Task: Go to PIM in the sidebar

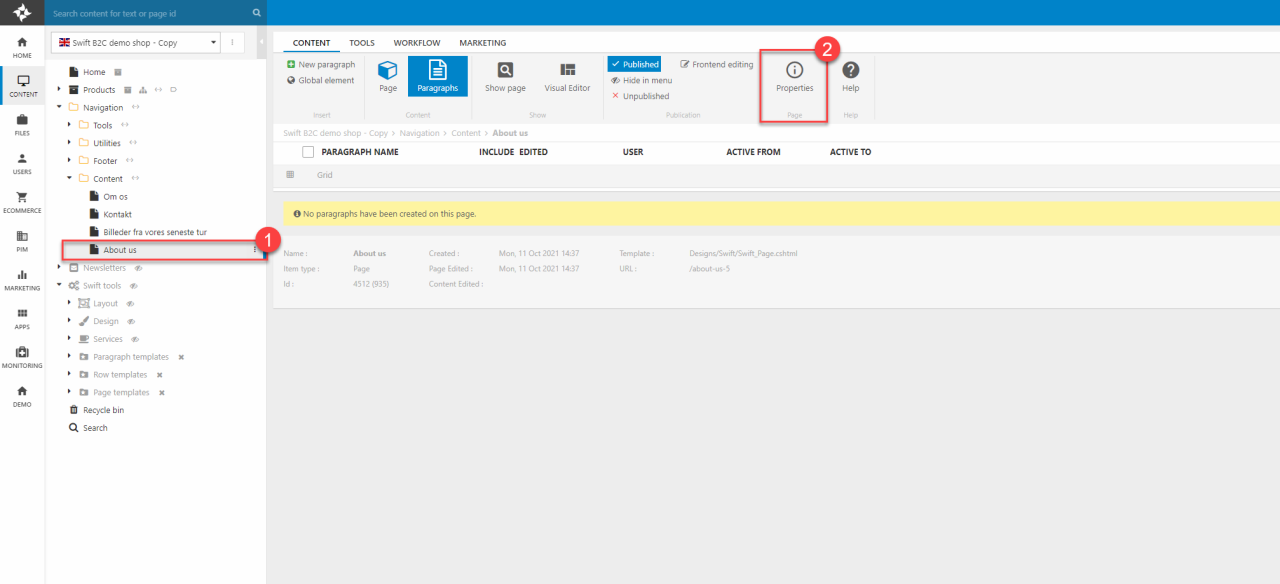Action: pyautogui.click(x=21, y=241)
